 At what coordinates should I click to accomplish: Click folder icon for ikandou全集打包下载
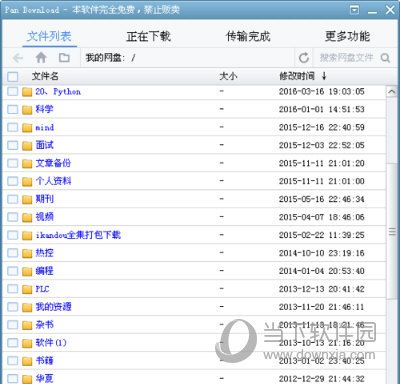27,236
